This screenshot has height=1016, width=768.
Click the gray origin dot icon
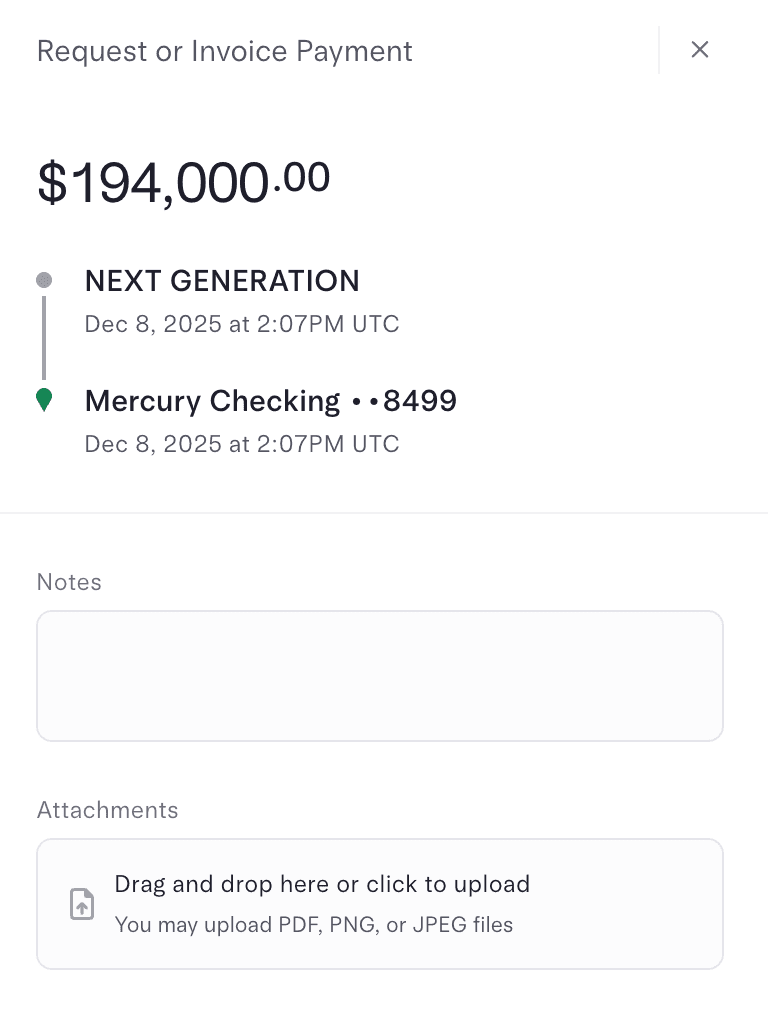(x=44, y=280)
